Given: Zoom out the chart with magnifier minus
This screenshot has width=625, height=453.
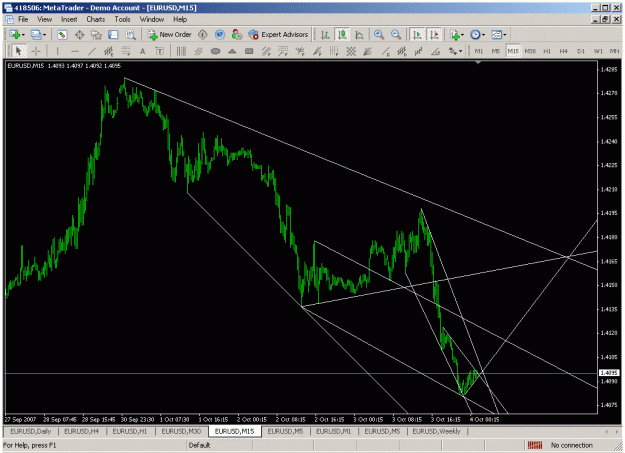Looking at the screenshot, I should coord(396,35).
